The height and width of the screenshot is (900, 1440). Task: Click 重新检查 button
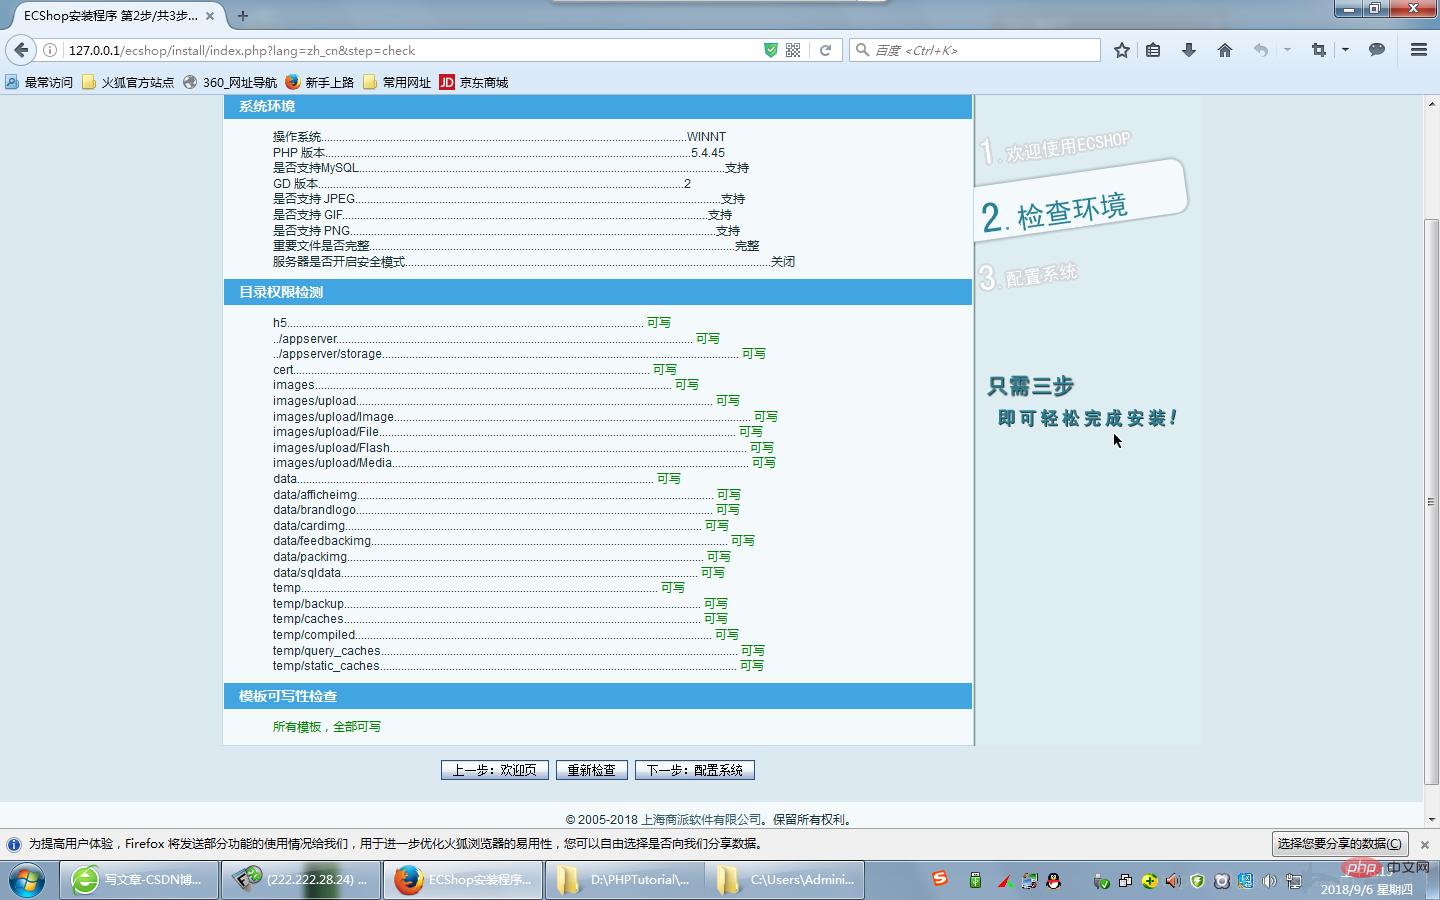pyautogui.click(x=591, y=770)
